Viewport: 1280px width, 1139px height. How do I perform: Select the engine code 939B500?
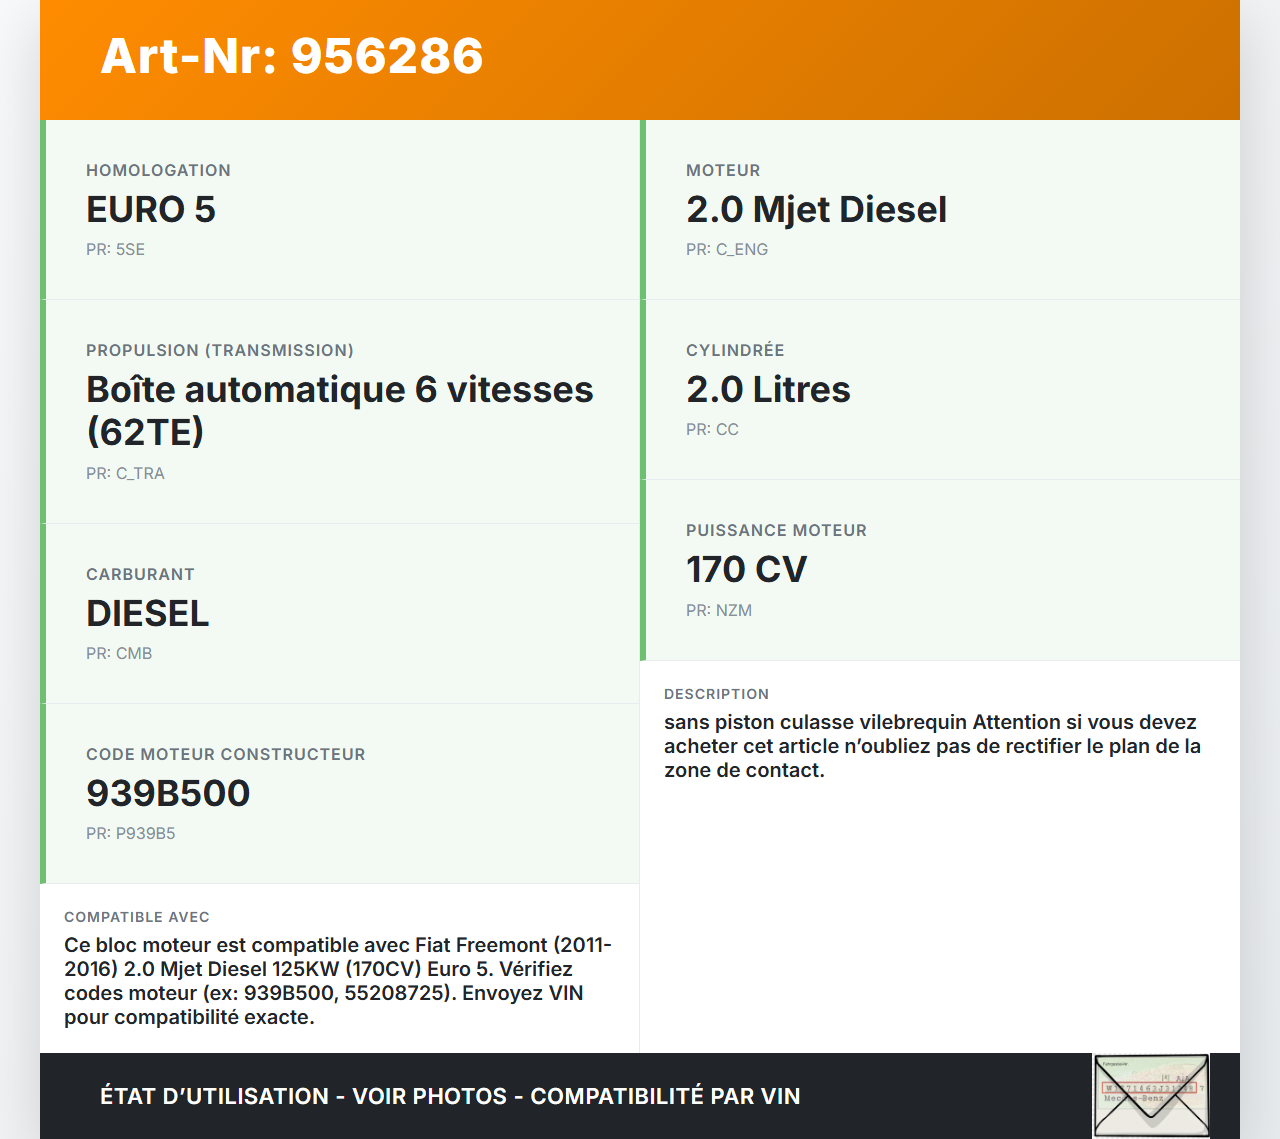tap(169, 793)
